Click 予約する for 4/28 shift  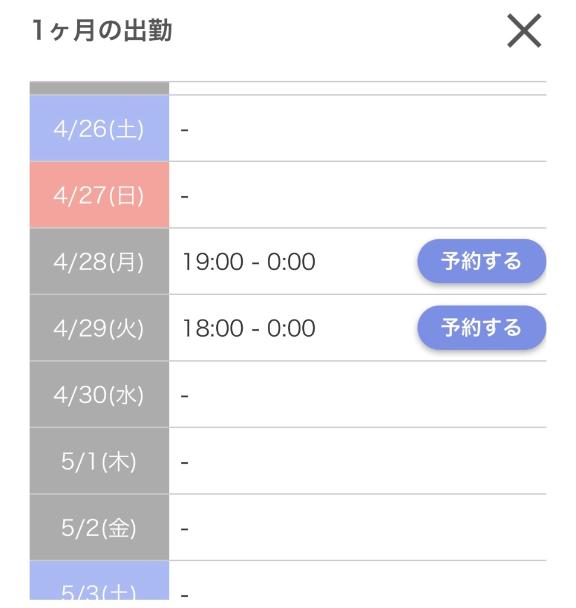(481, 261)
